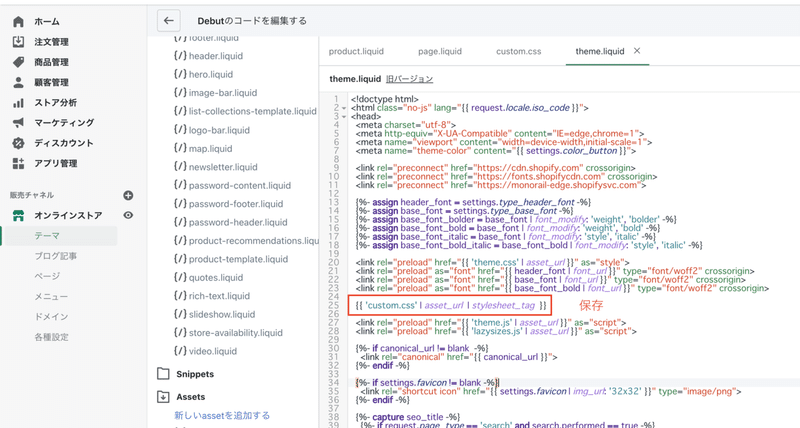
Task: Open the 旧バージョン older versions link
Action: 409,79
